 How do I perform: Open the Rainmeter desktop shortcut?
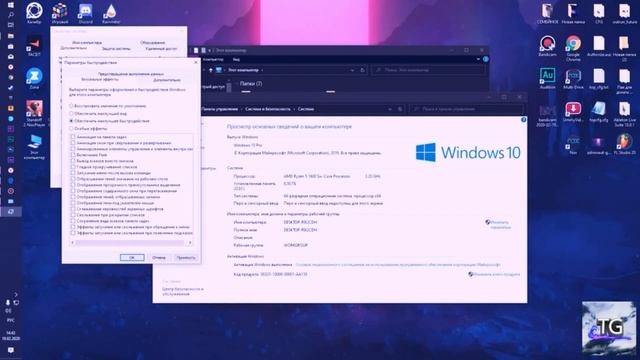tap(111, 13)
